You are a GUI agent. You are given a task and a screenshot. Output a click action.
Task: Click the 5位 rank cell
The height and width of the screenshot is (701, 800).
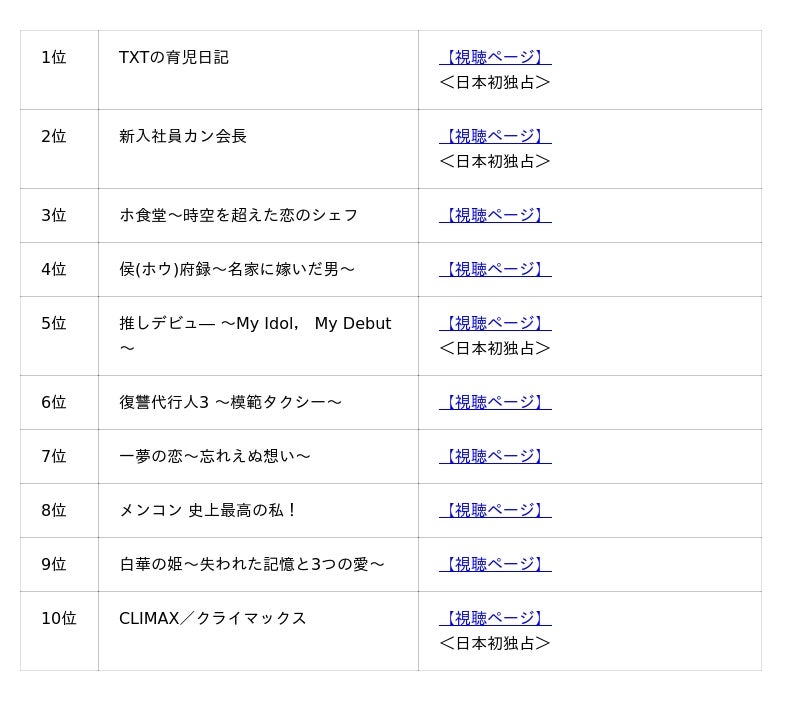(x=59, y=336)
